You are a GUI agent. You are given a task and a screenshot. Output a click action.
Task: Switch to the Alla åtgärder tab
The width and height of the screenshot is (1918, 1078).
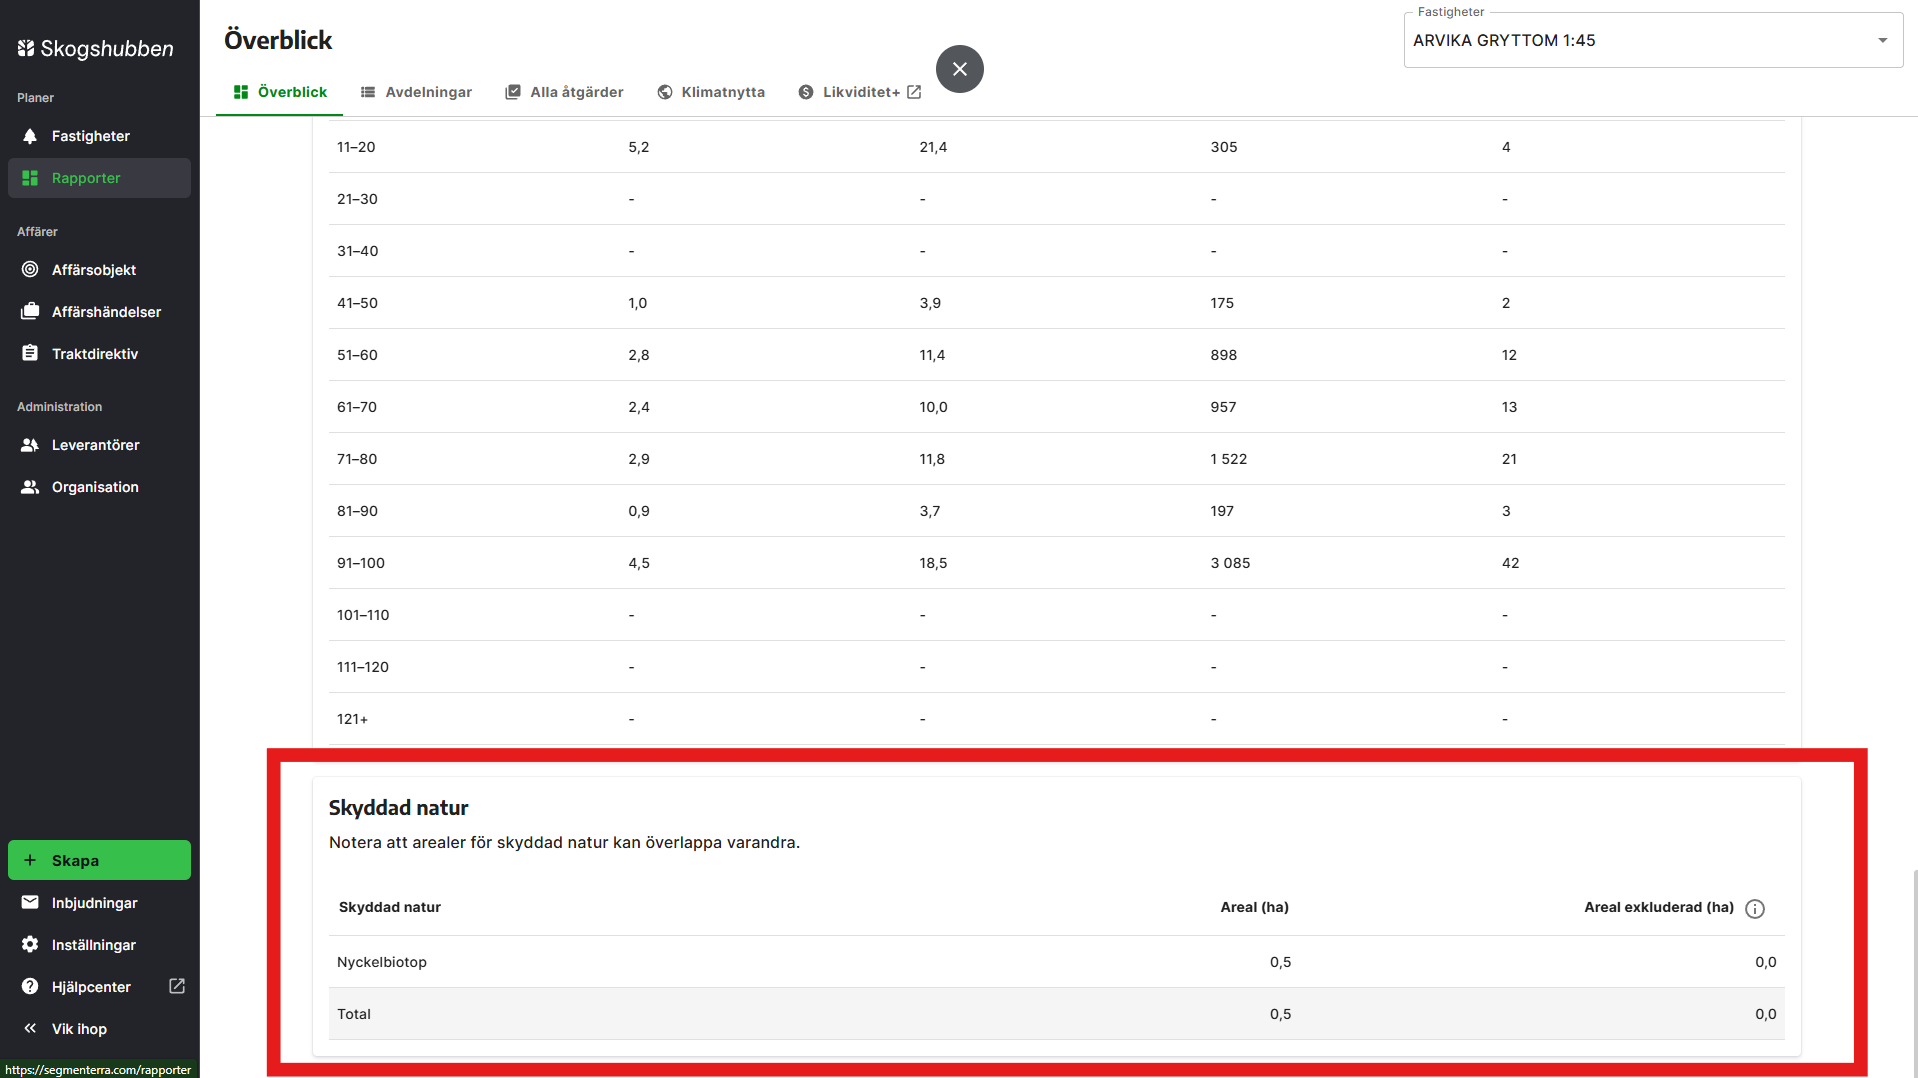[x=564, y=92]
